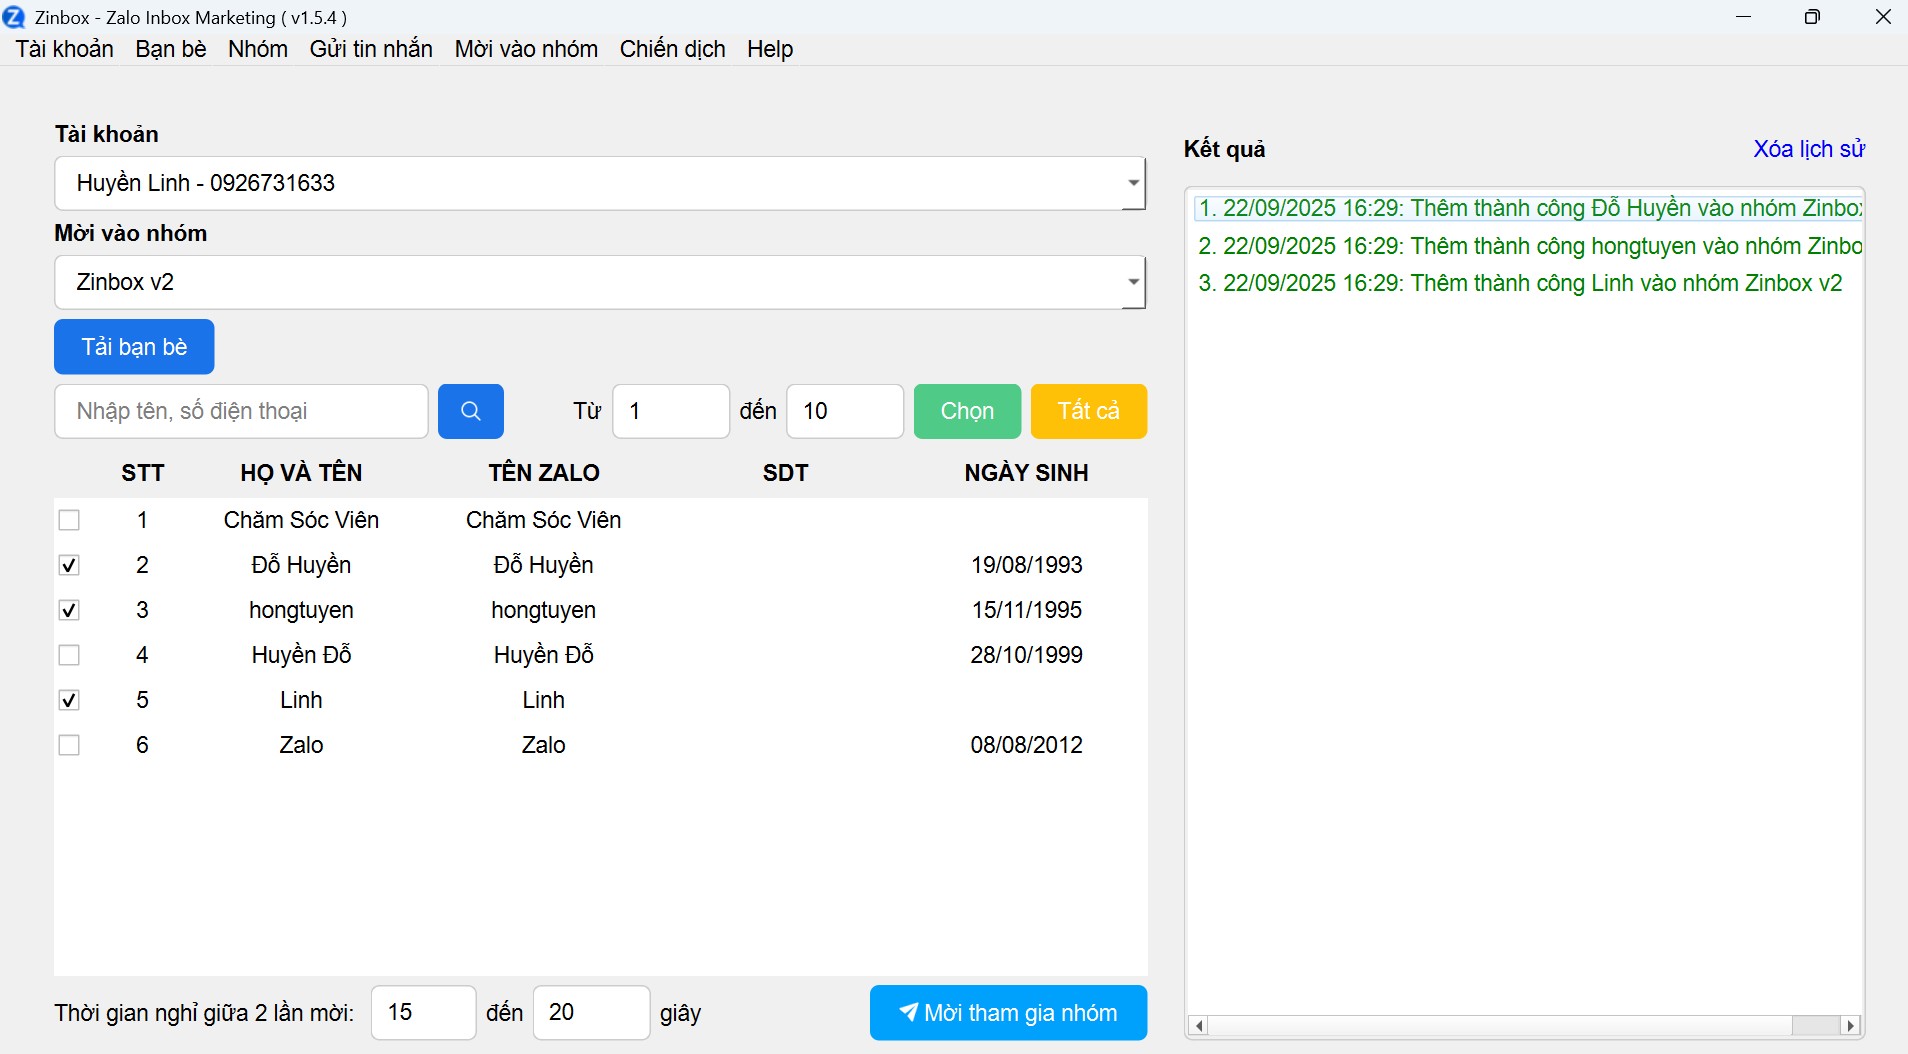Select the Zalo row checkbox
The height and width of the screenshot is (1054, 1908).
69,745
